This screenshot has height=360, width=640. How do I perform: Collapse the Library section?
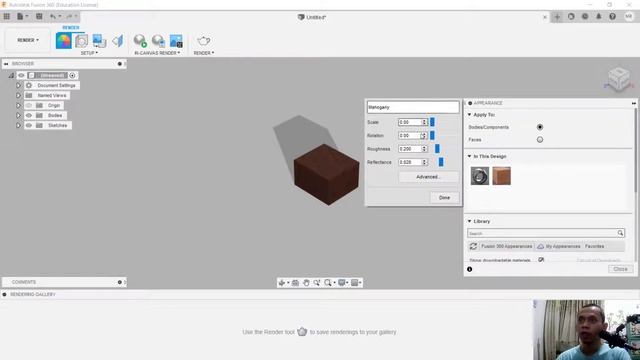click(469, 221)
